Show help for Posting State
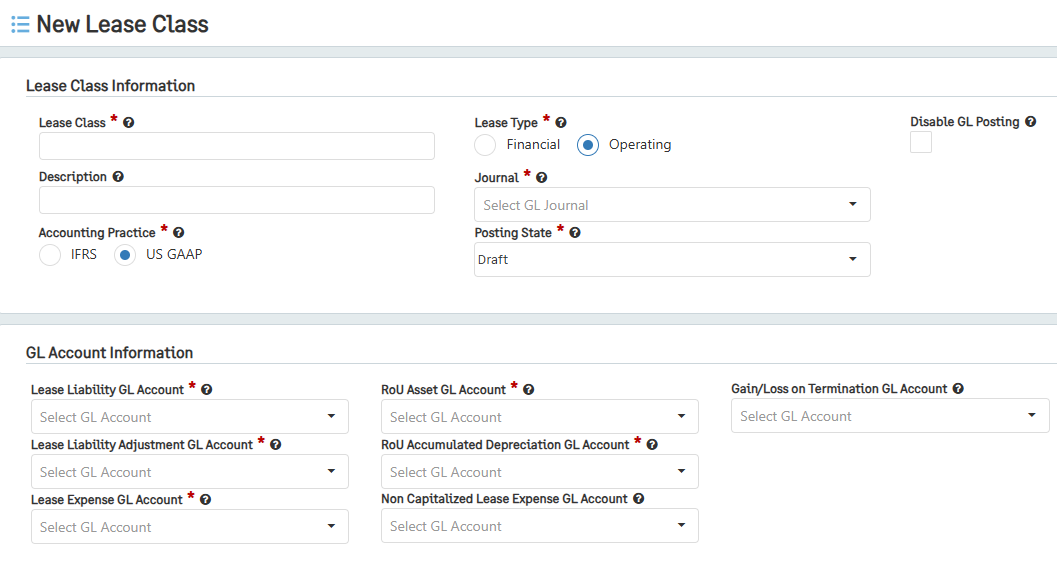The width and height of the screenshot is (1057, 578). [x=575, y=233]
